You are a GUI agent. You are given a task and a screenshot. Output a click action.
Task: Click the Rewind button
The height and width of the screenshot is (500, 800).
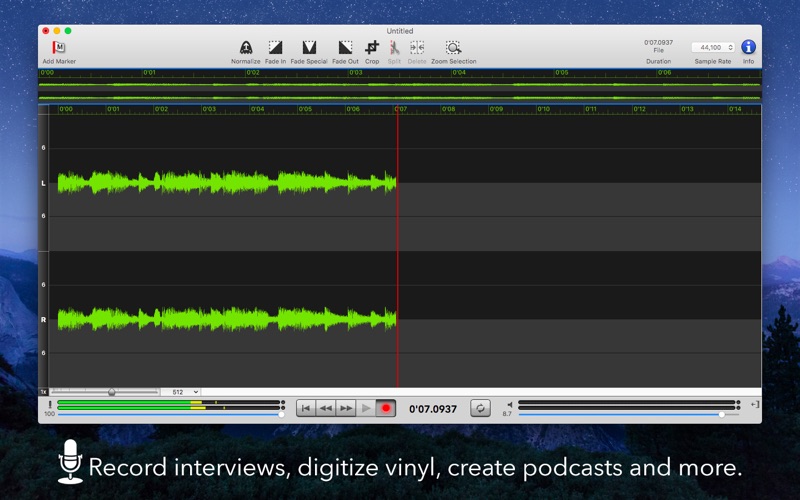click(326, 408)
